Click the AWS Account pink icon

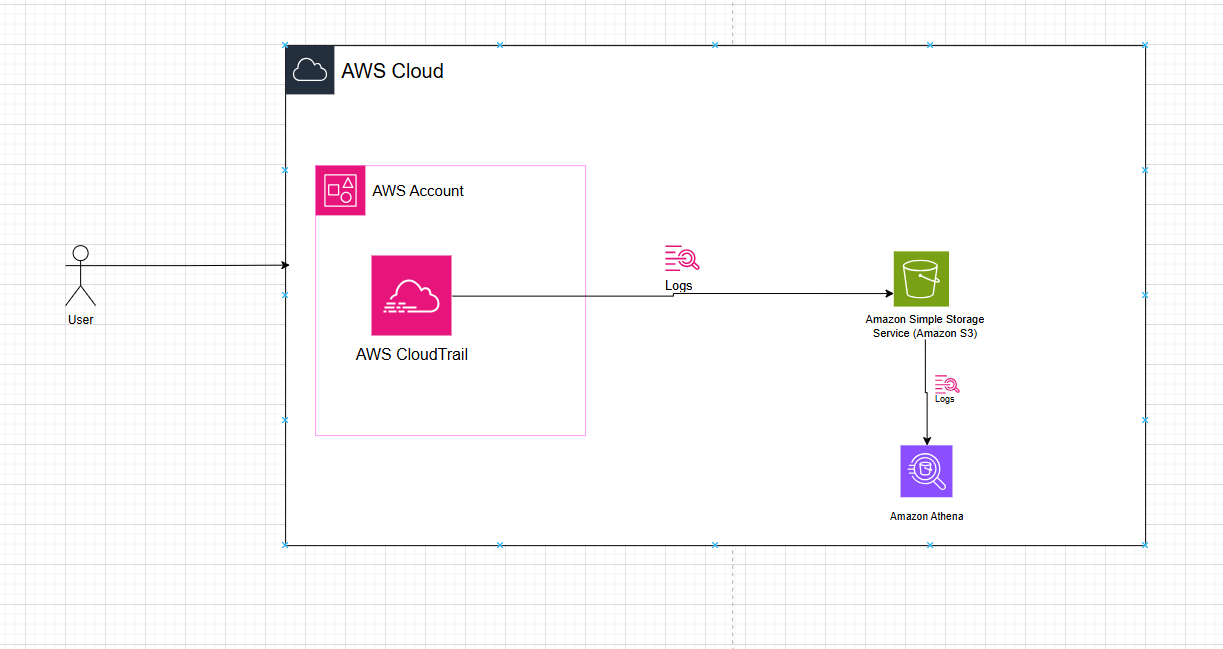tap(340, 190)
